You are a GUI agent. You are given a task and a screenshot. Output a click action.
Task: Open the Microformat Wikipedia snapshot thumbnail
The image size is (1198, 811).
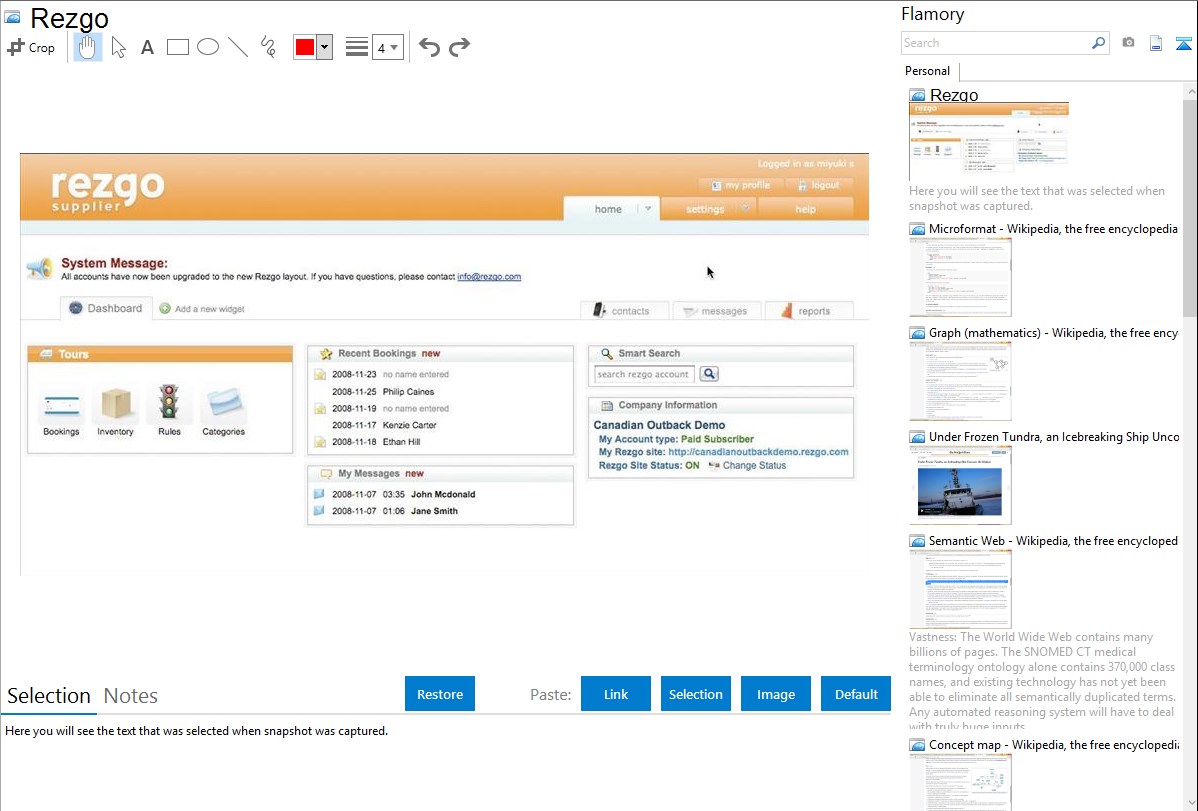pos(960,277)
